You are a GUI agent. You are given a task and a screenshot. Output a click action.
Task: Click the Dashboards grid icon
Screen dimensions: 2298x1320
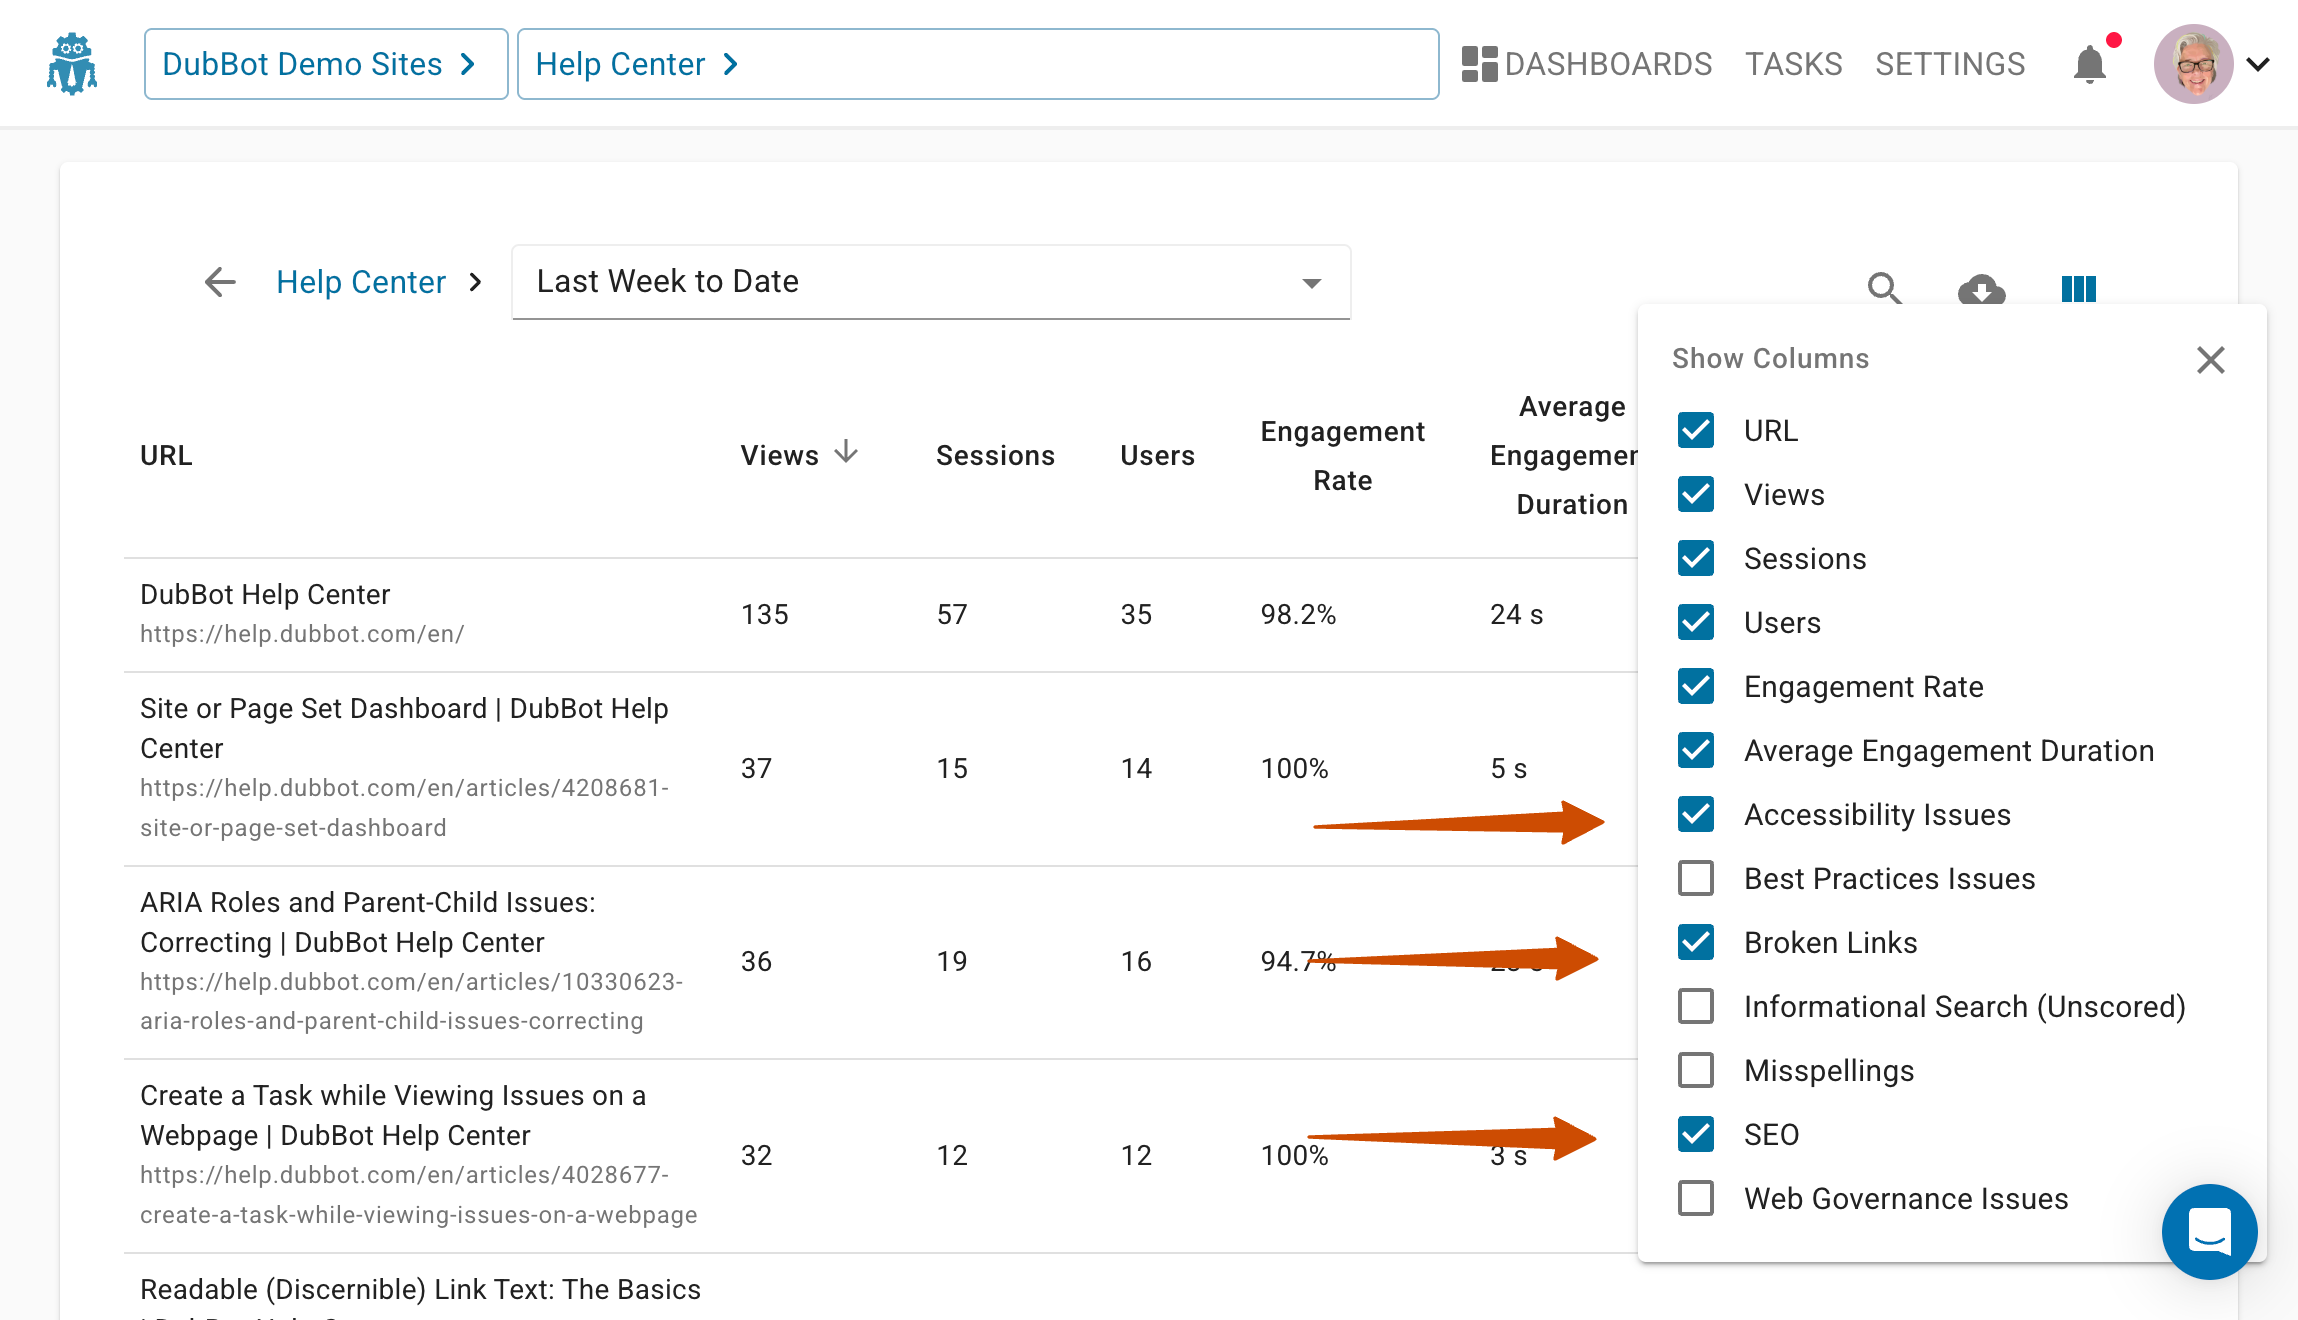[1479, 63]
